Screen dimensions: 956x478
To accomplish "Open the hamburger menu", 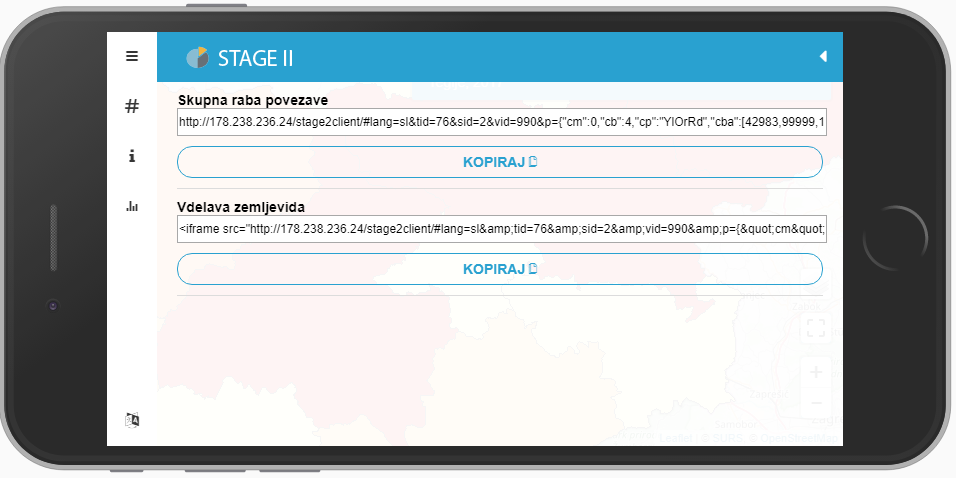I will 132,56.
